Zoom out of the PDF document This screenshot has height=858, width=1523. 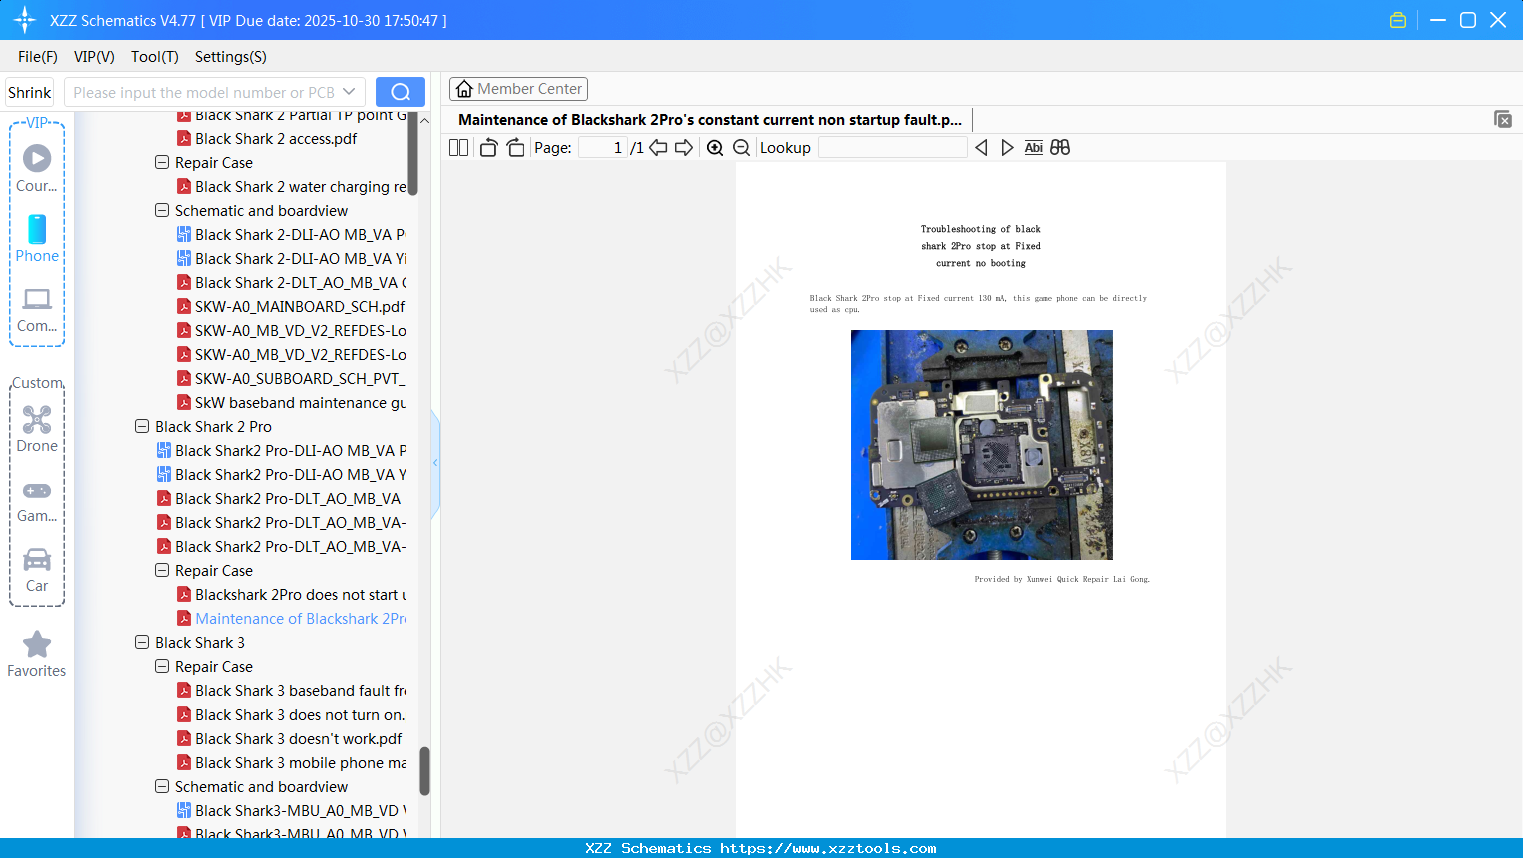click(x=741, y=147)
